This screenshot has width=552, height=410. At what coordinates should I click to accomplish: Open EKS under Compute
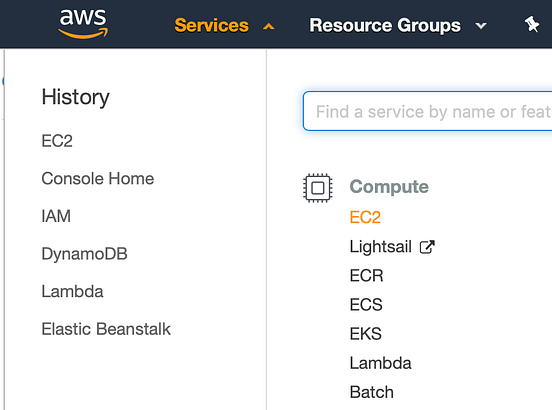366,334
